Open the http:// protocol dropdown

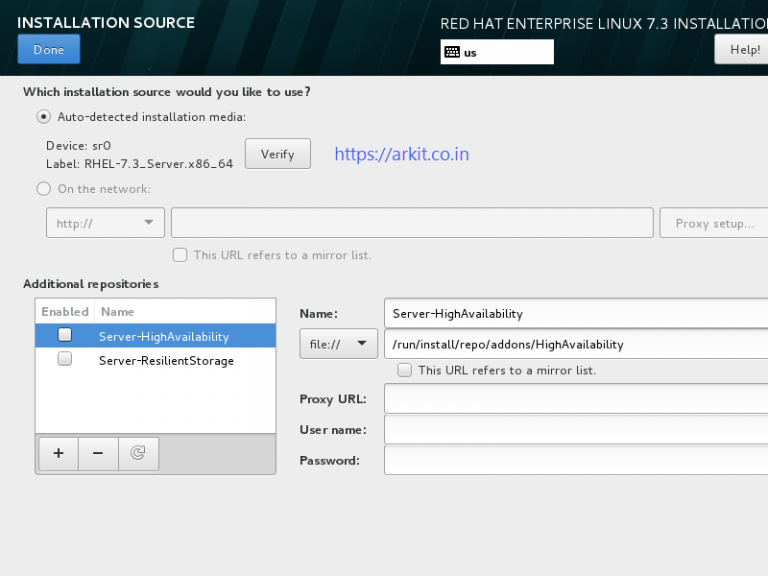pos(105,223)
